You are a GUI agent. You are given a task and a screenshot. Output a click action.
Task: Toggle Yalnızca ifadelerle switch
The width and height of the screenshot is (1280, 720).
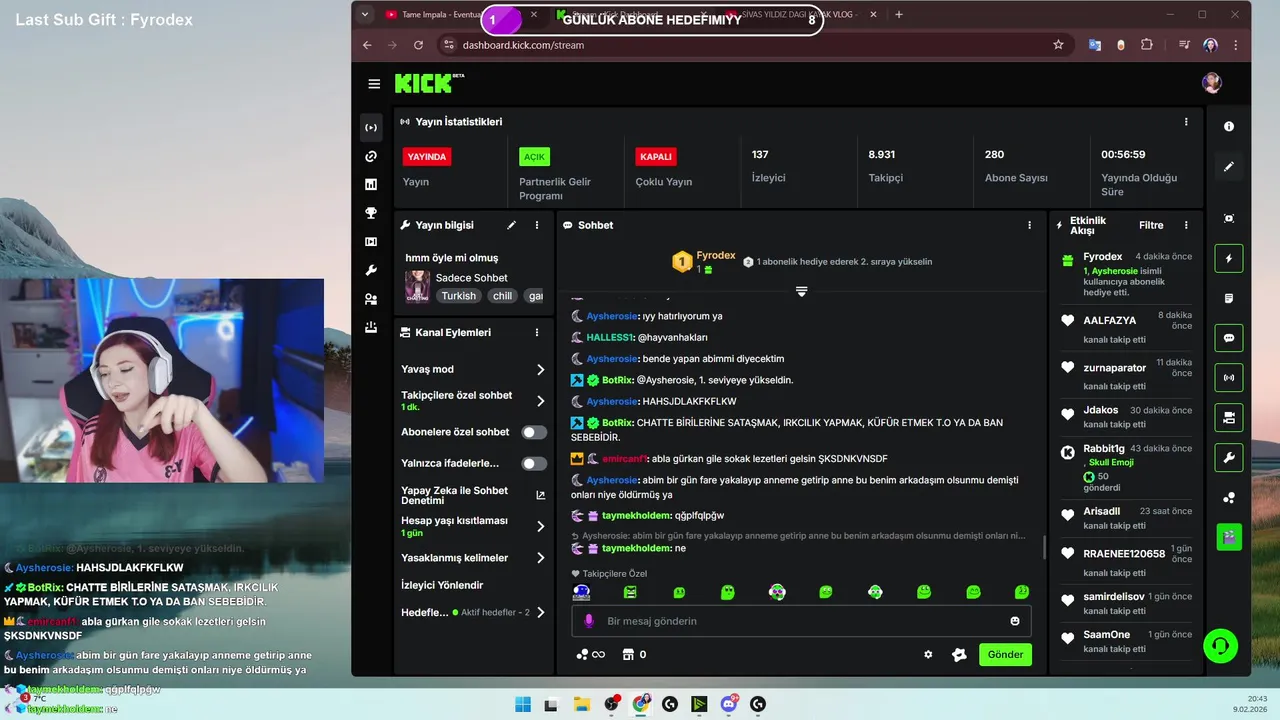tap(534, 463)
